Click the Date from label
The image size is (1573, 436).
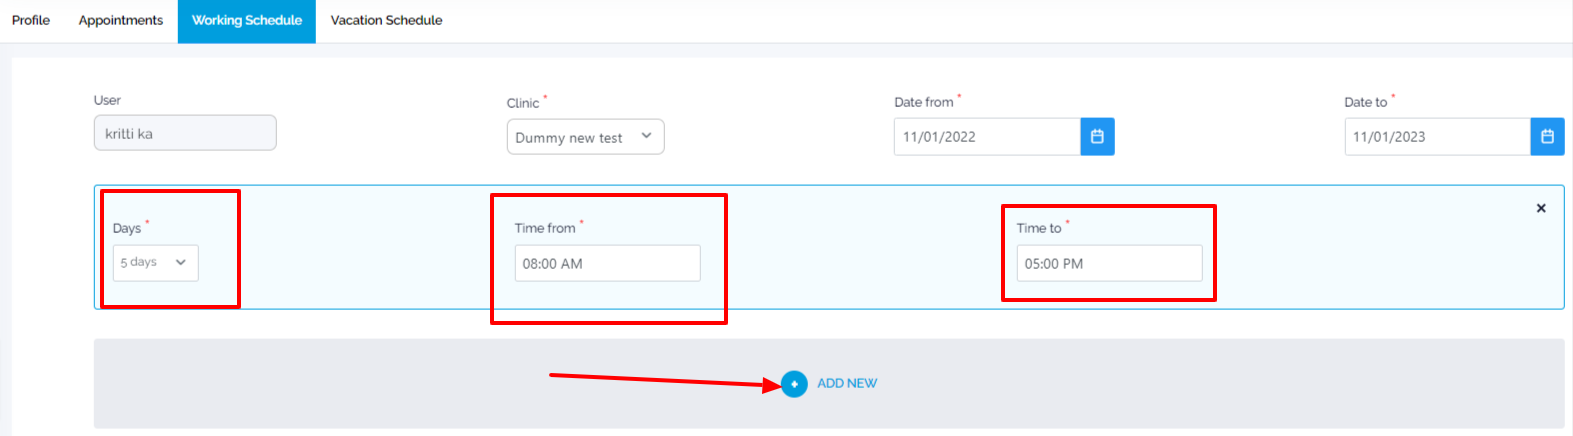[924, 102]
